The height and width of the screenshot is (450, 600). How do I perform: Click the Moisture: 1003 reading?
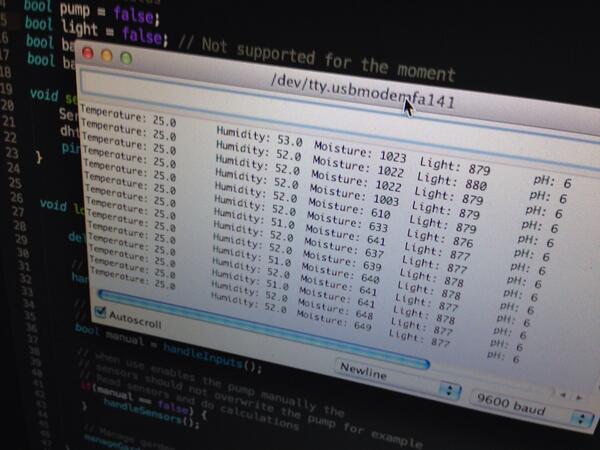click(354, 195)
